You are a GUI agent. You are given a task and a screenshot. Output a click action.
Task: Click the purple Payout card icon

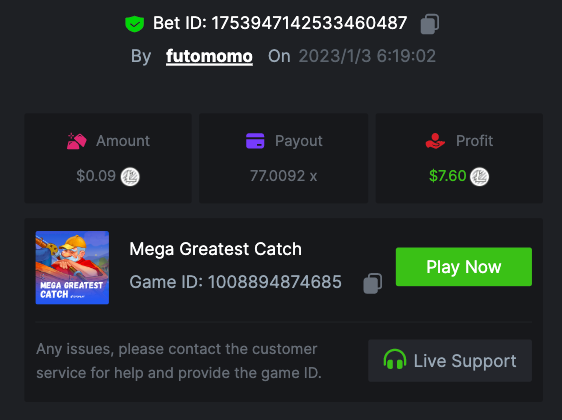click(x=255, y=141)
